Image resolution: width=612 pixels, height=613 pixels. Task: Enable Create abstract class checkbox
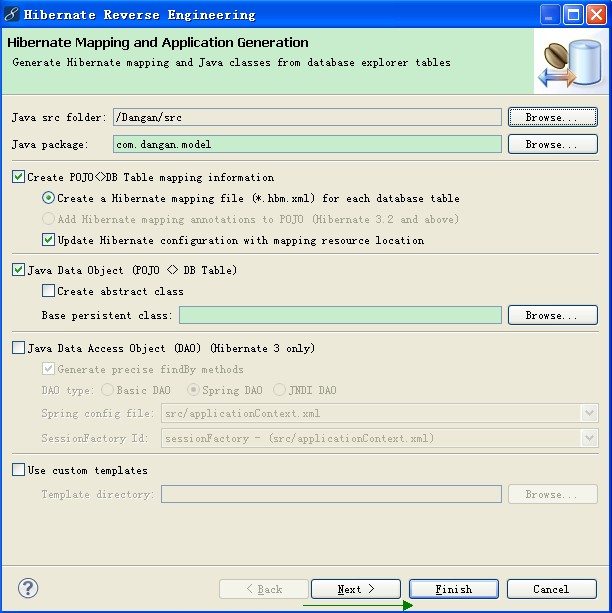pyautogui.click(x=48, y=290)
